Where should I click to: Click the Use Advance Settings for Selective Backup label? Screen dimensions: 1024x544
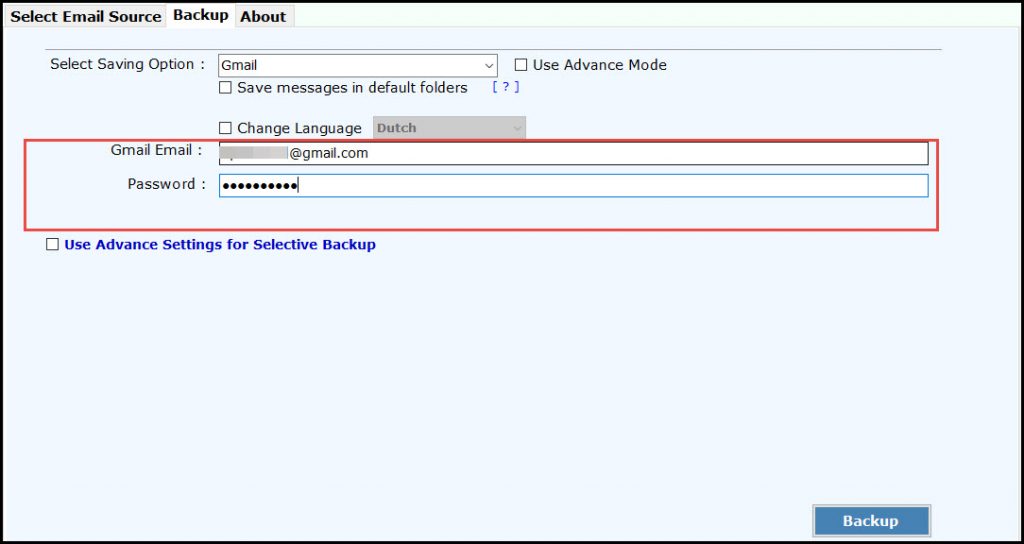[x=220, y=244]
